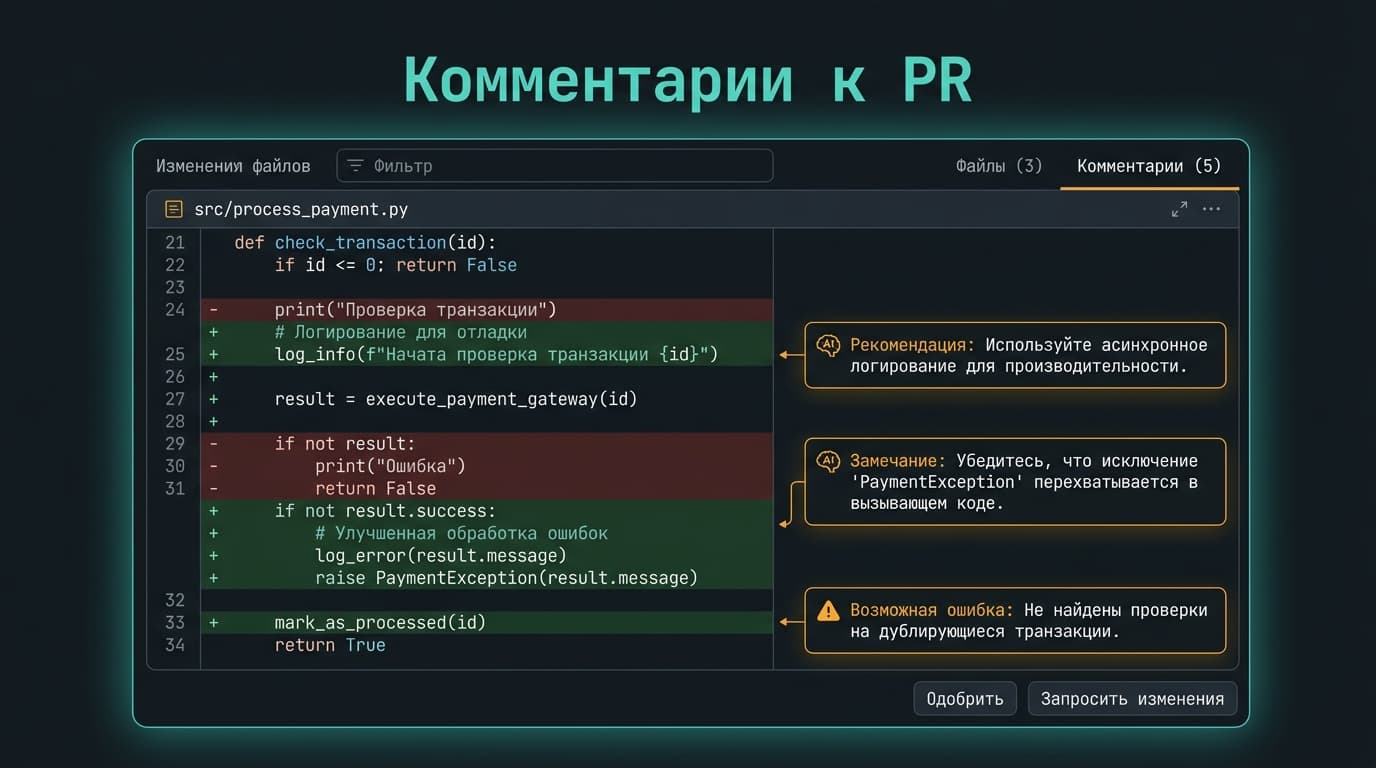Switch to the Комментарии (5) tab
The image size is (1376, 768).
pos(1149,166)
